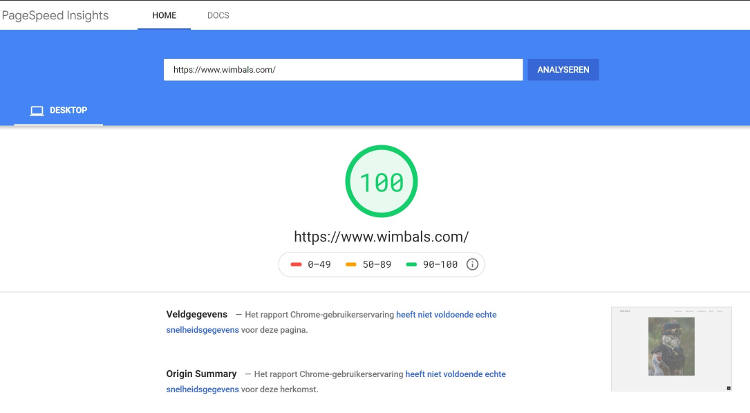Screen dimensions: 750x413
Task: Open the Origin Summary 'snelheidsgegevens' link
Action: click(x=202, y=389)
